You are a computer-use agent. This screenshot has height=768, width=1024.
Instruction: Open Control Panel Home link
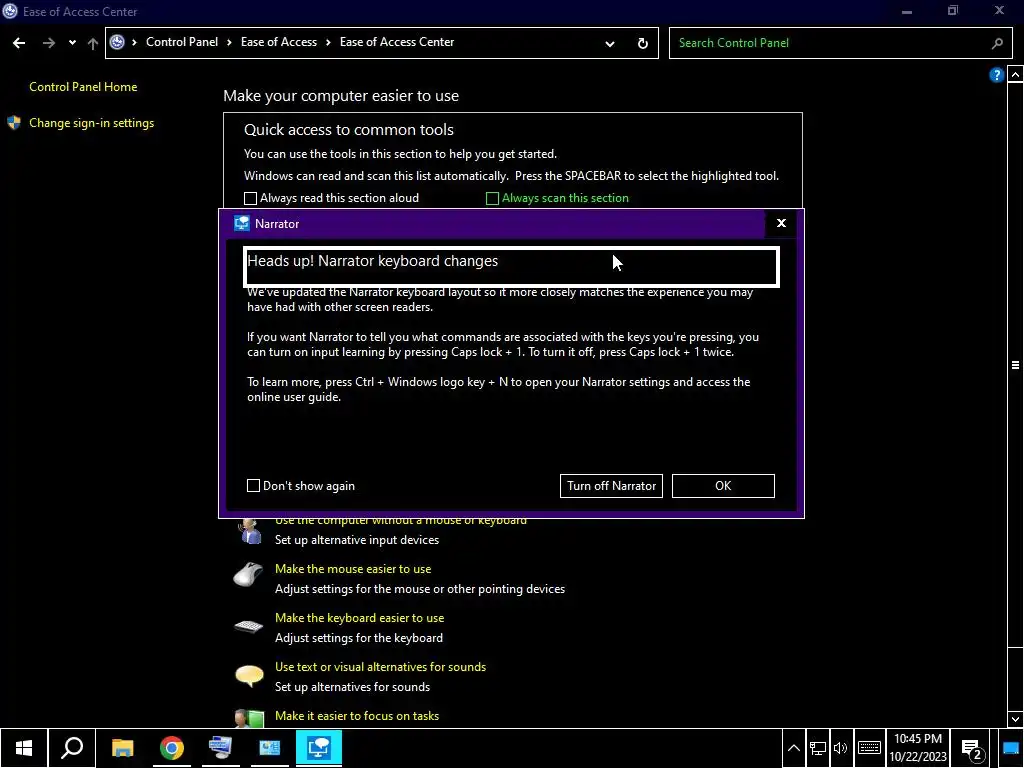(x=83, y=87)
